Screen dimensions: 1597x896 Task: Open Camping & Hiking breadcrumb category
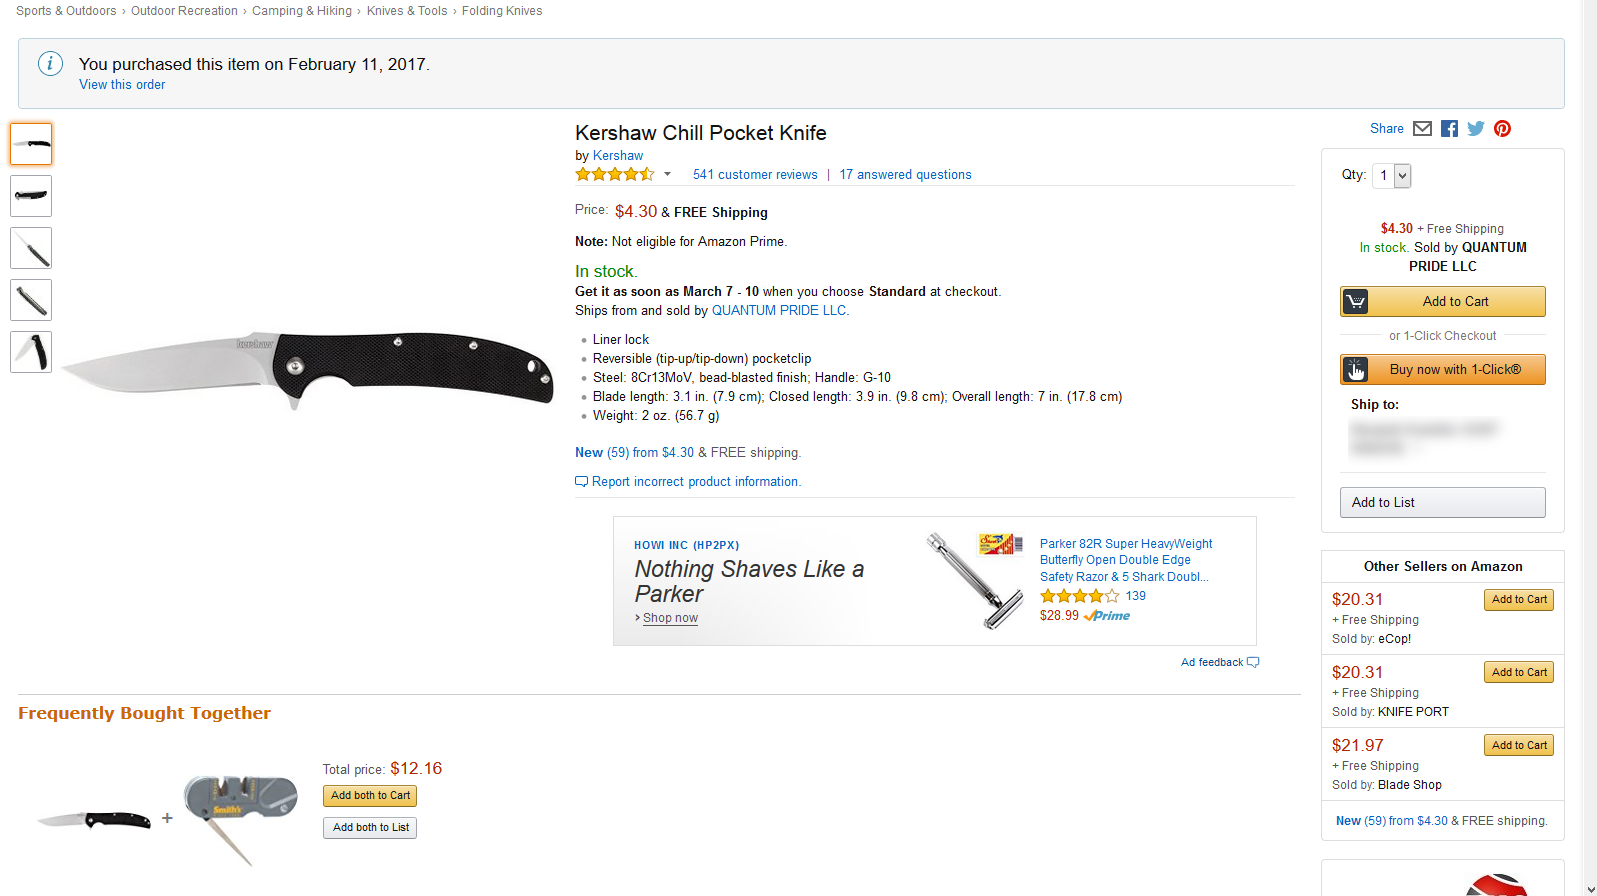click(x=302, y=11)
